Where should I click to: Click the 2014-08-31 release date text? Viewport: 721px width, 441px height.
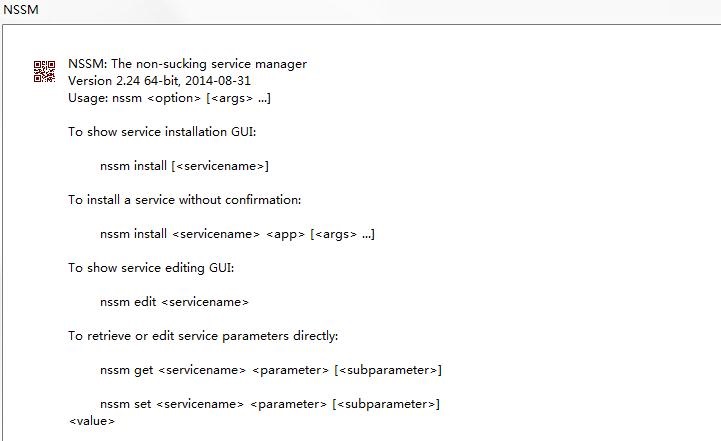pos(218,80)
